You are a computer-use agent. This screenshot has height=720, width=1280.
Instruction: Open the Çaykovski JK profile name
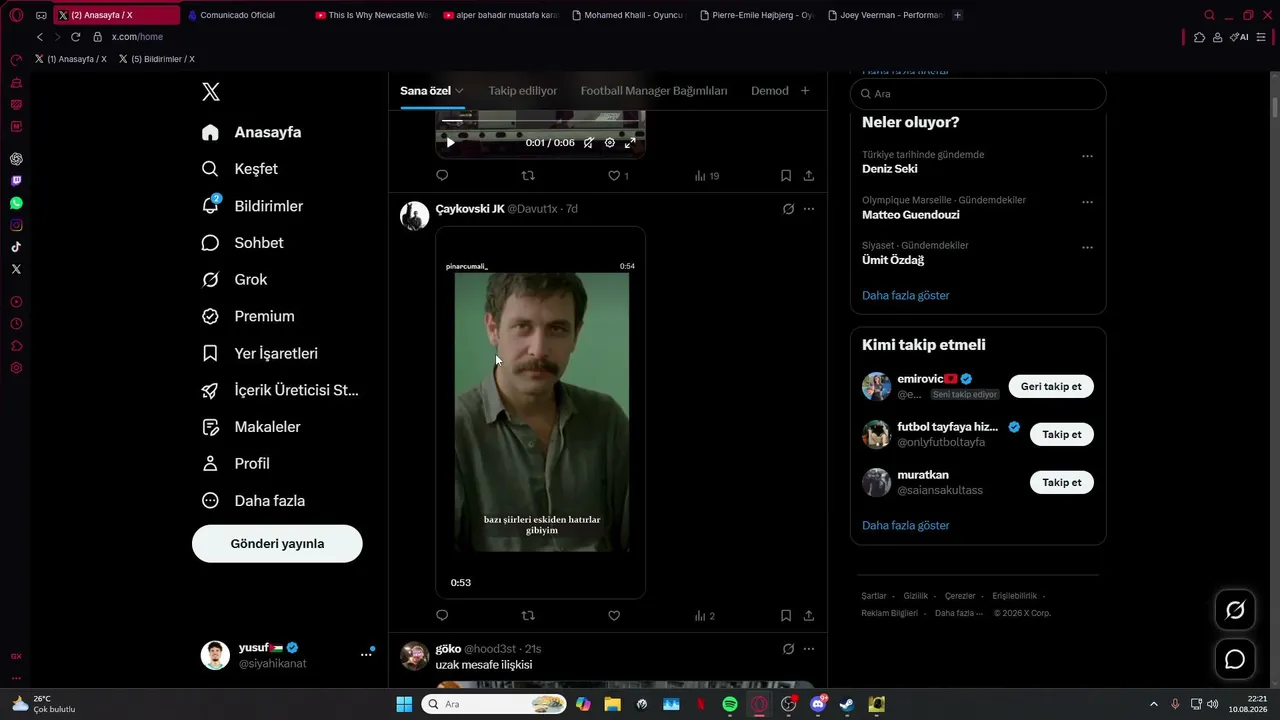pos(470,209)
